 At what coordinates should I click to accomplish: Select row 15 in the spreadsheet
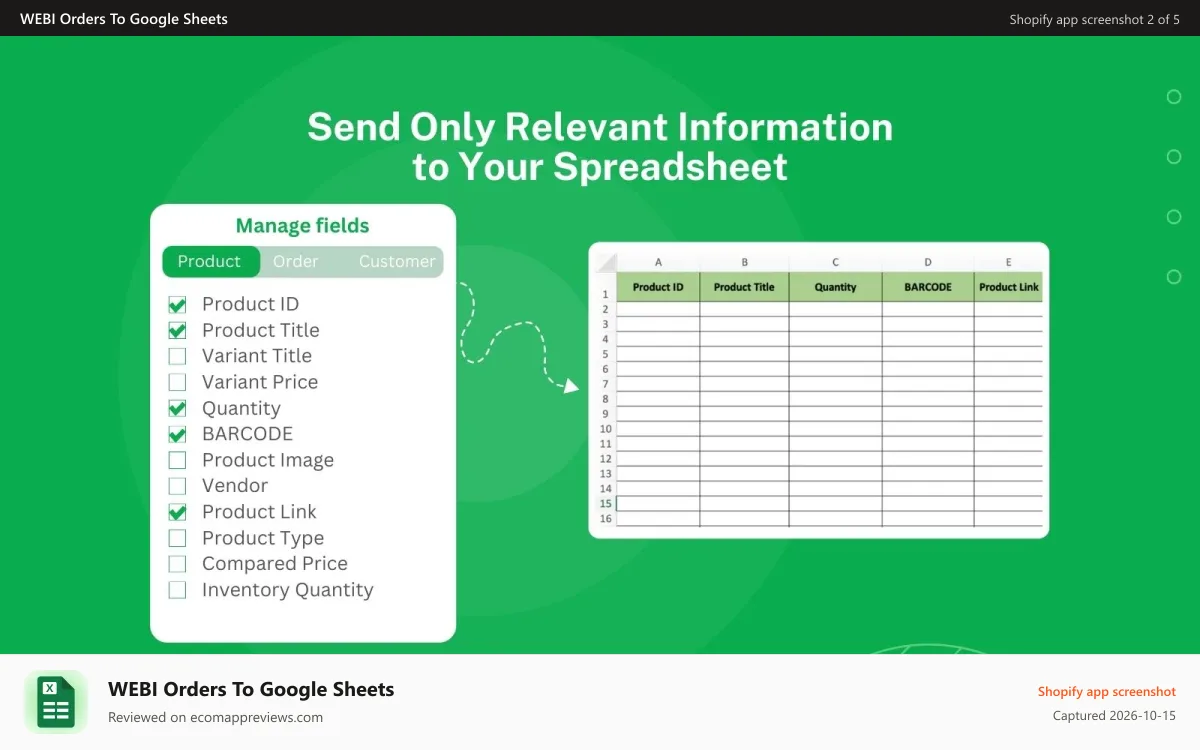click(x=605, y=504)
